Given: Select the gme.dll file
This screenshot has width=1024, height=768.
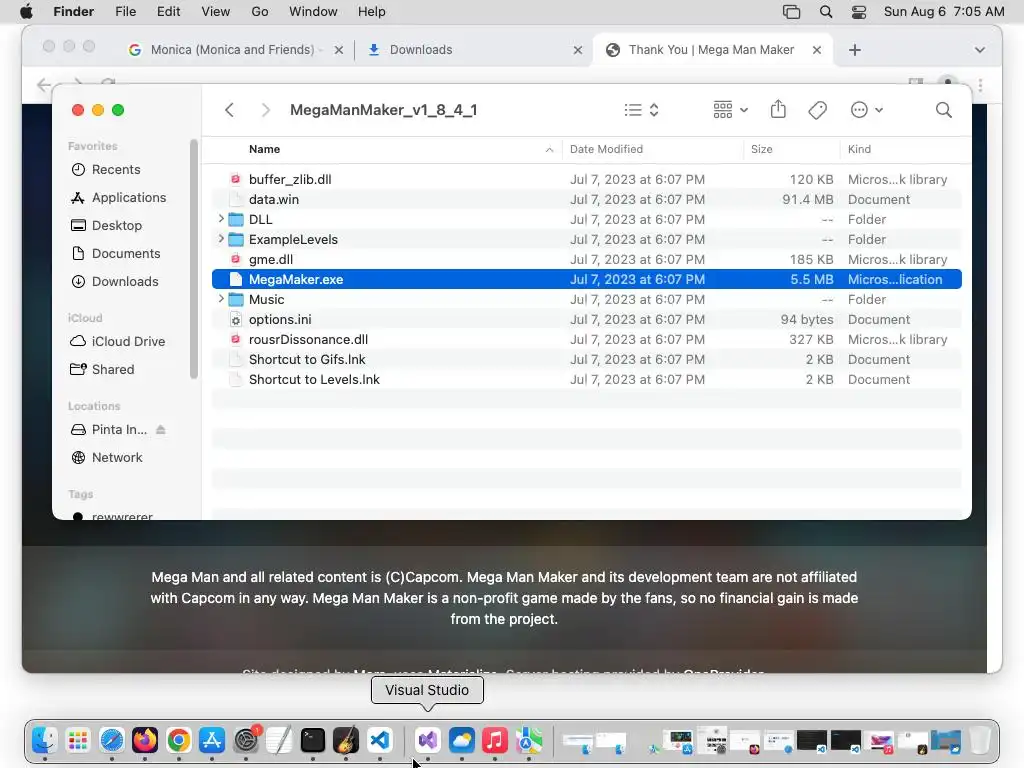Looking at the screenshot, I should point(586,259).
